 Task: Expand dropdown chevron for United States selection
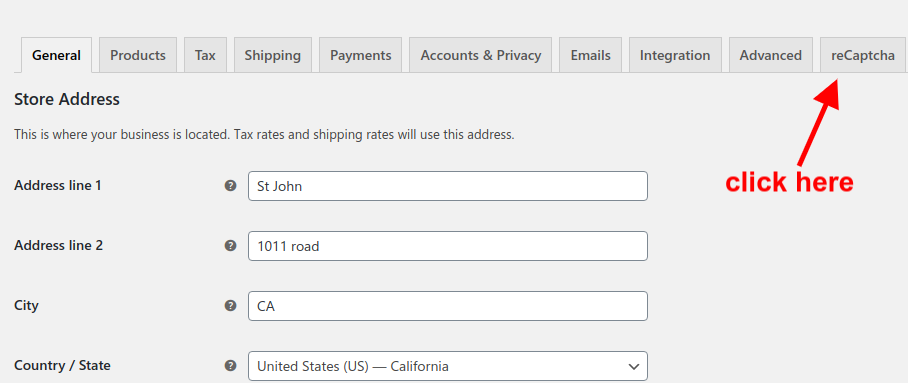(634, 367)
